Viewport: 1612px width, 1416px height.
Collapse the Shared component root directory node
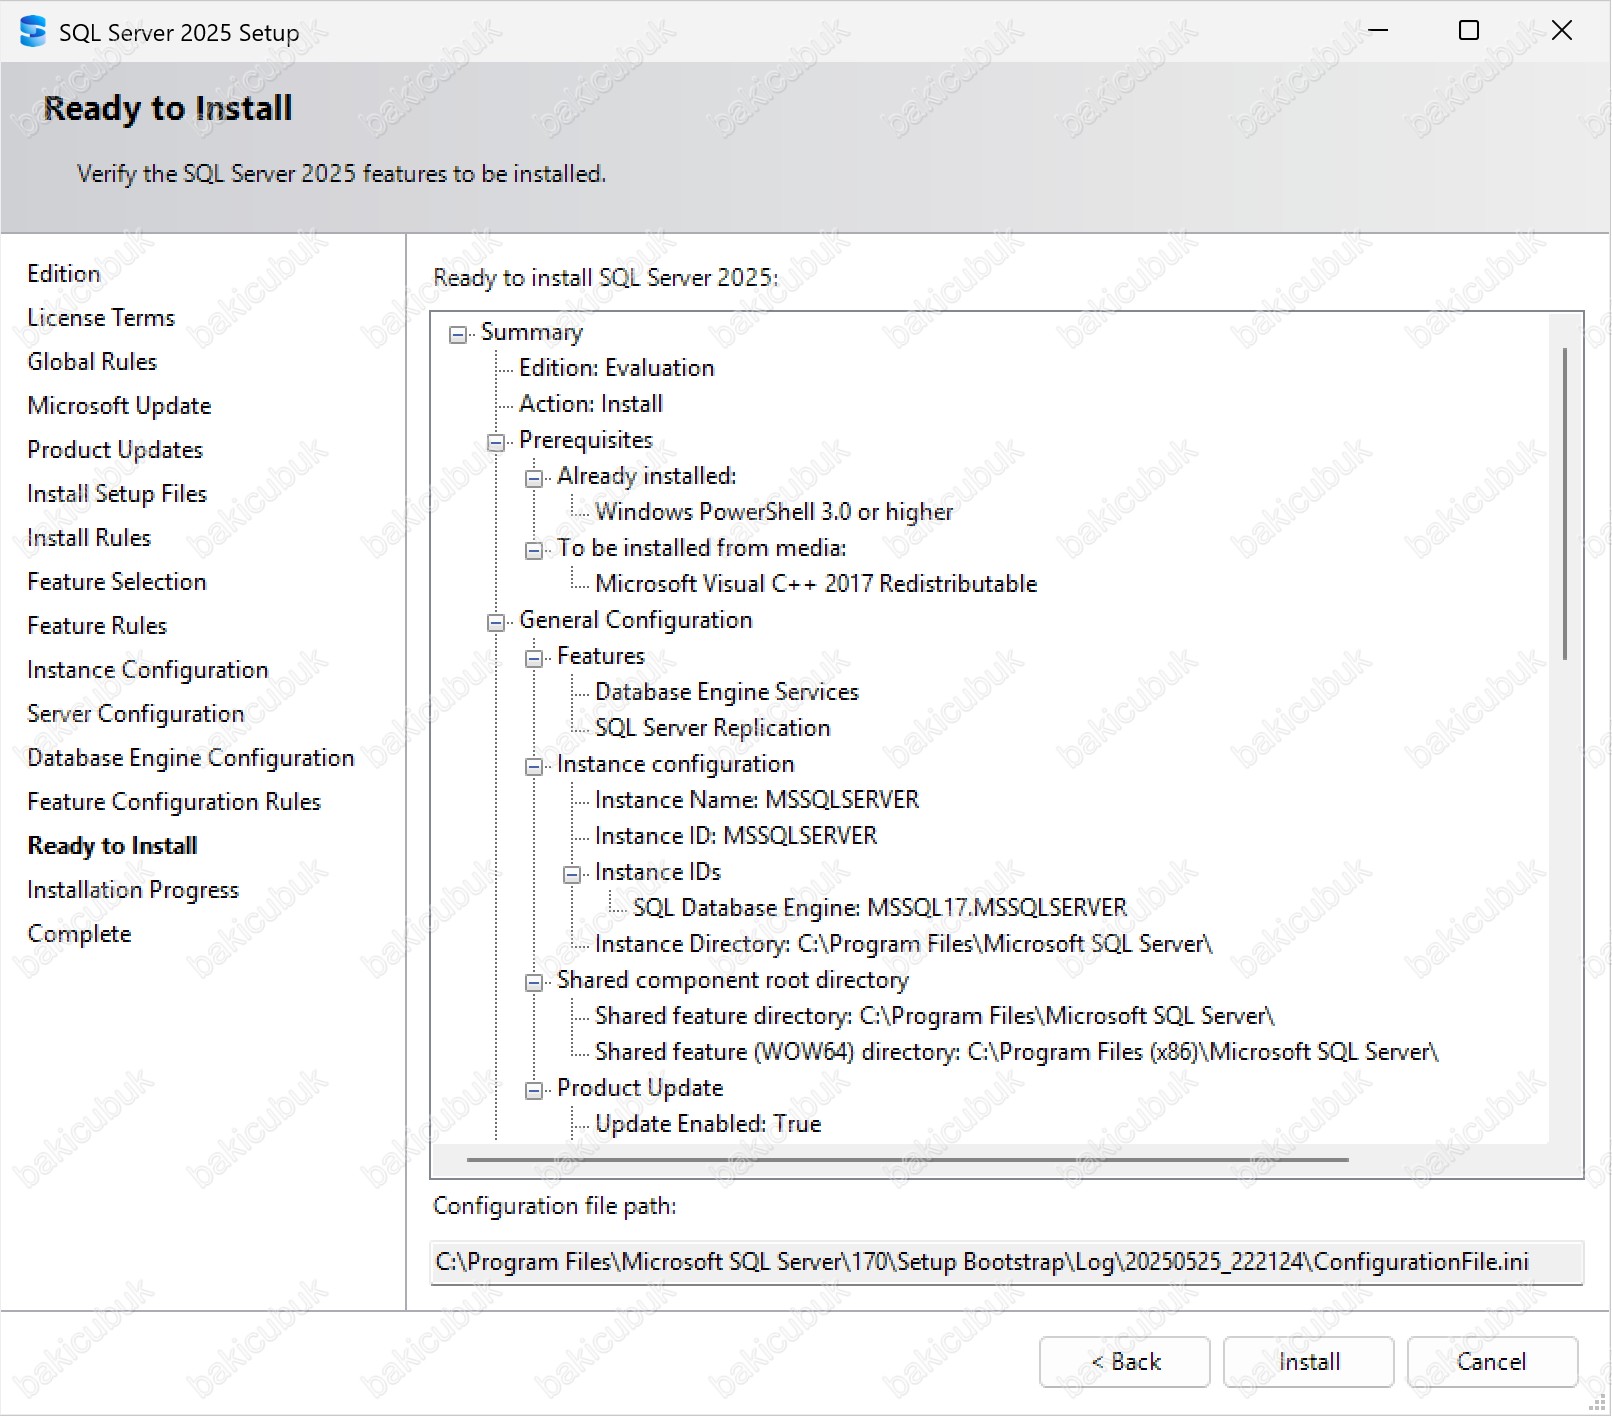coord(533,982)
